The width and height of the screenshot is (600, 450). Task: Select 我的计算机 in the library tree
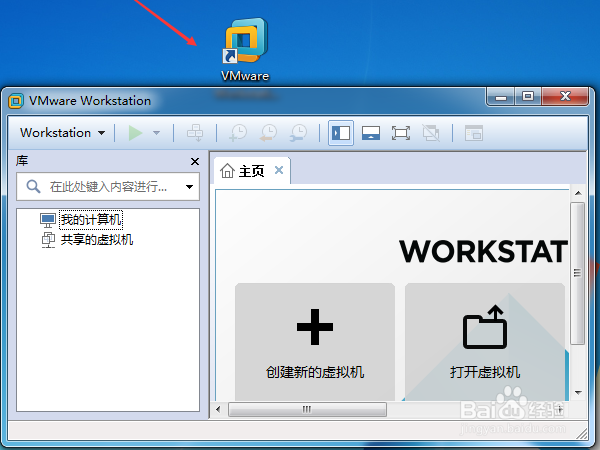point(91,220)
